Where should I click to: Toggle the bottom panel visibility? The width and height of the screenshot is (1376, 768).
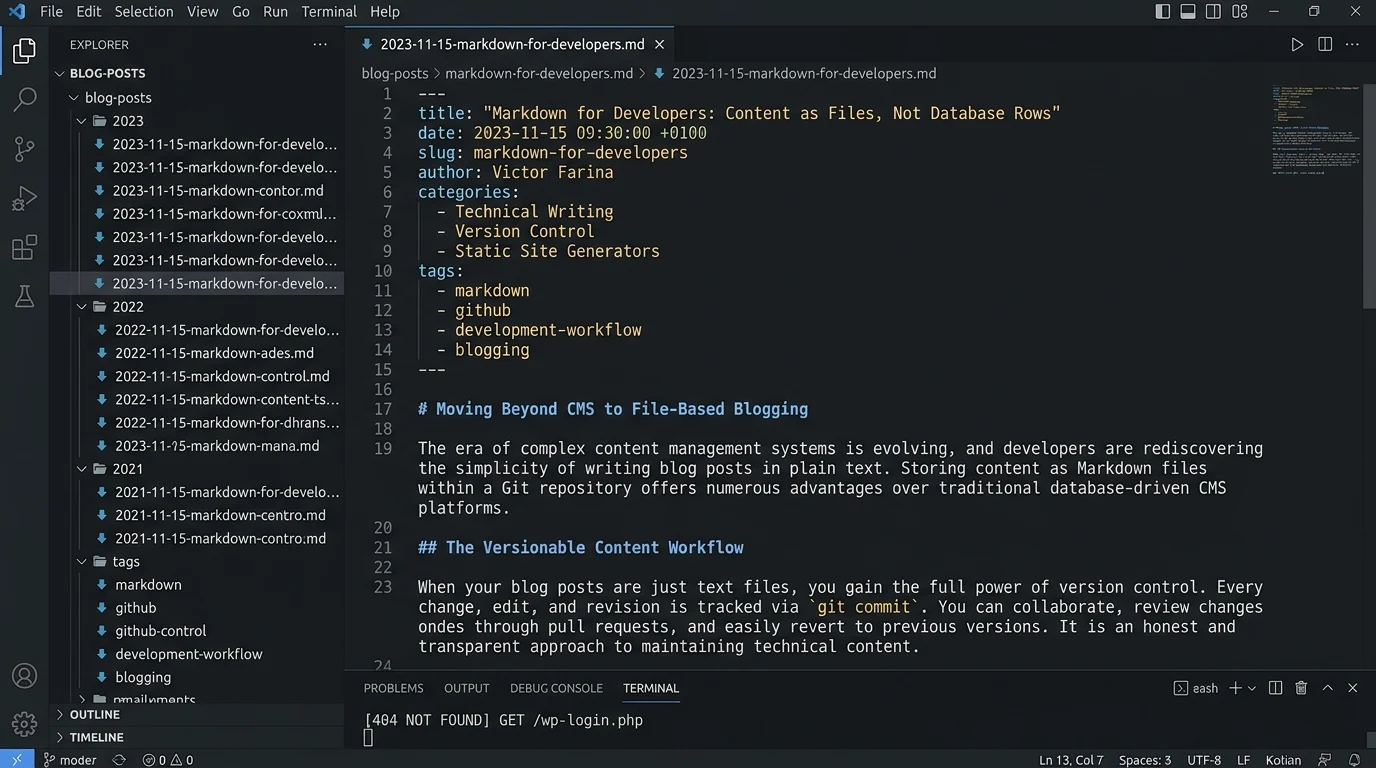[1188, 12]
